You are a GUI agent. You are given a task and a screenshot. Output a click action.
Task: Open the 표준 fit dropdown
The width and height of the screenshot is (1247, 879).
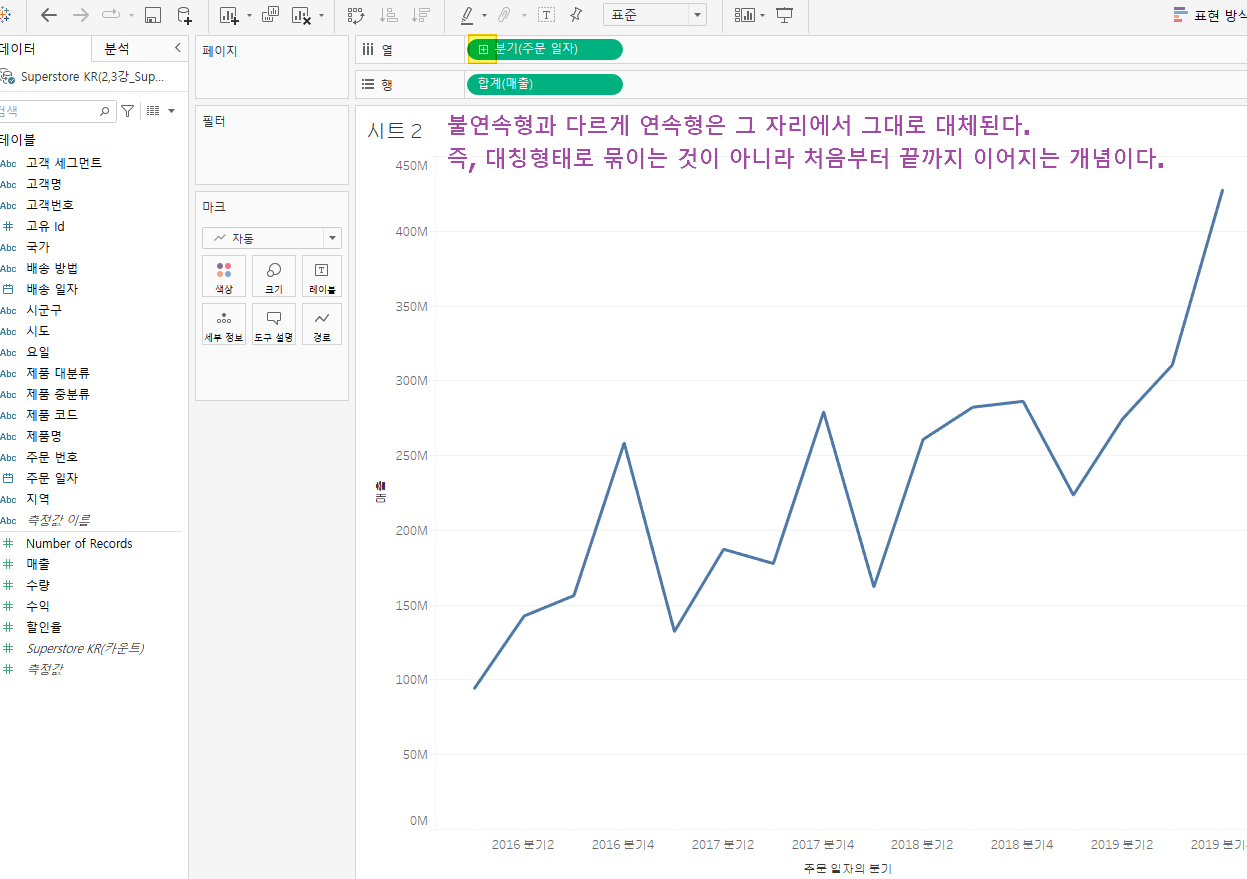click(x=655, y=15)
